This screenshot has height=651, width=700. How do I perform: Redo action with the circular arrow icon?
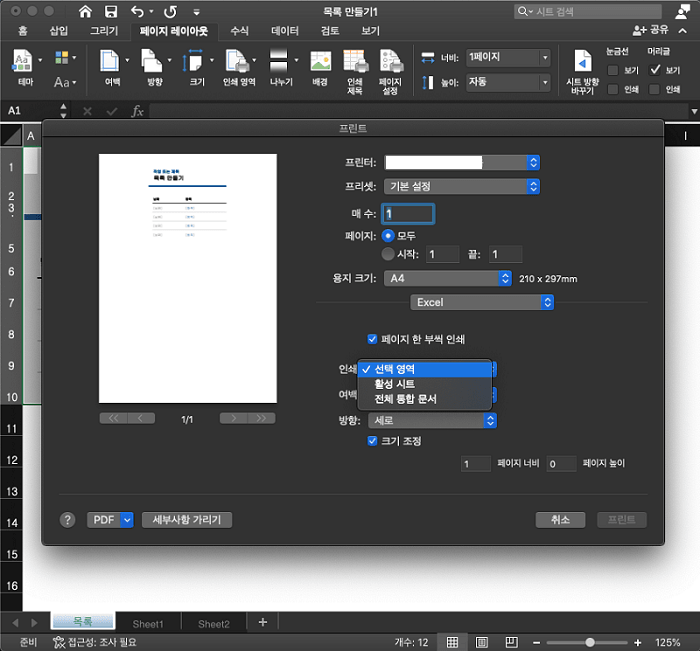(170, 12)
